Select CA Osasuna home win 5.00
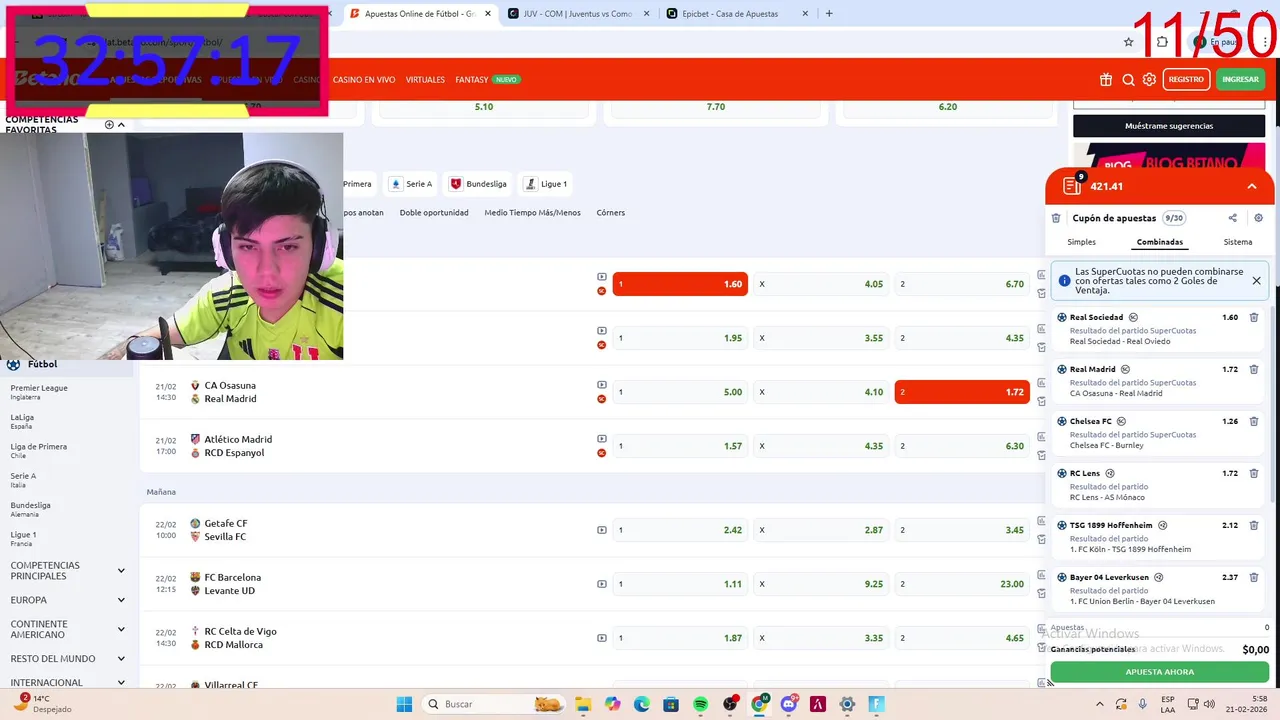 point(680,392)
